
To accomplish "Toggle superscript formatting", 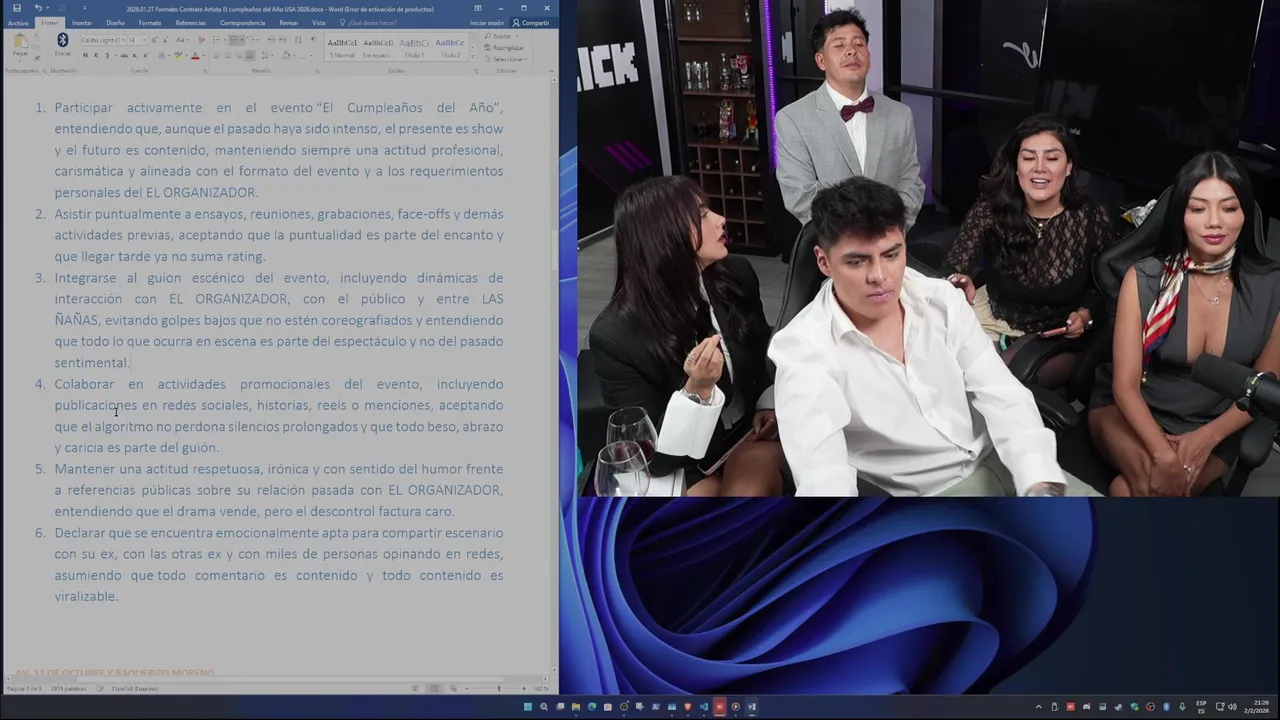I will [145, 55].
